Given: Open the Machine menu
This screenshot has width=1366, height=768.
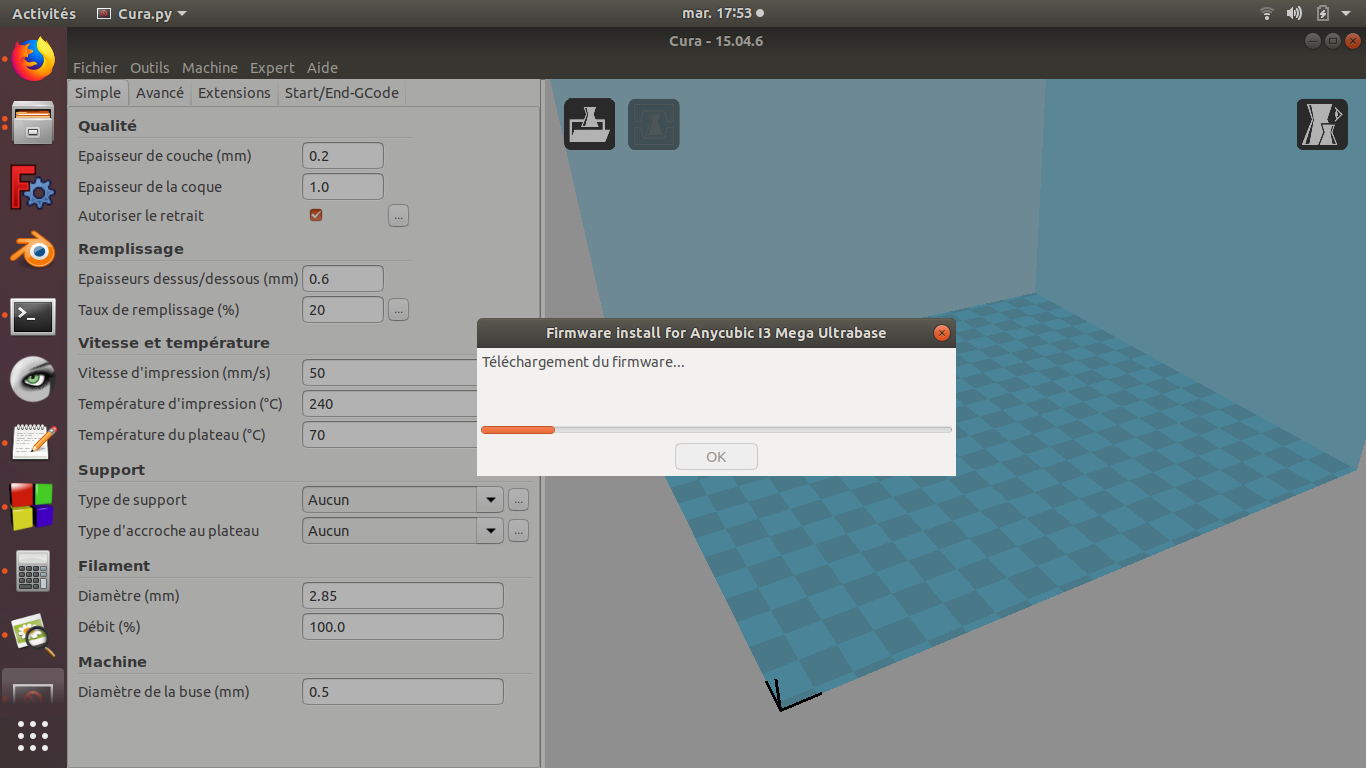Looking at the screenshot, I should point(210,68).
